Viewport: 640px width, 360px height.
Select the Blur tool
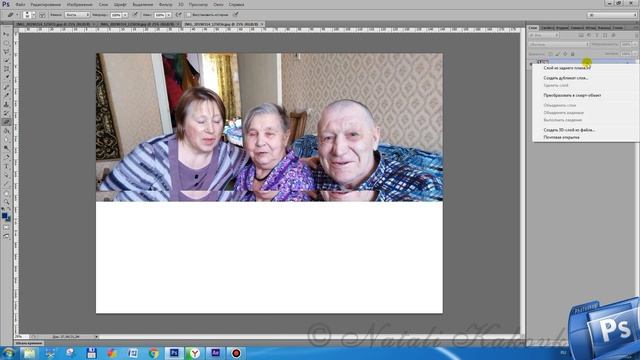click(x=6, y=140)
